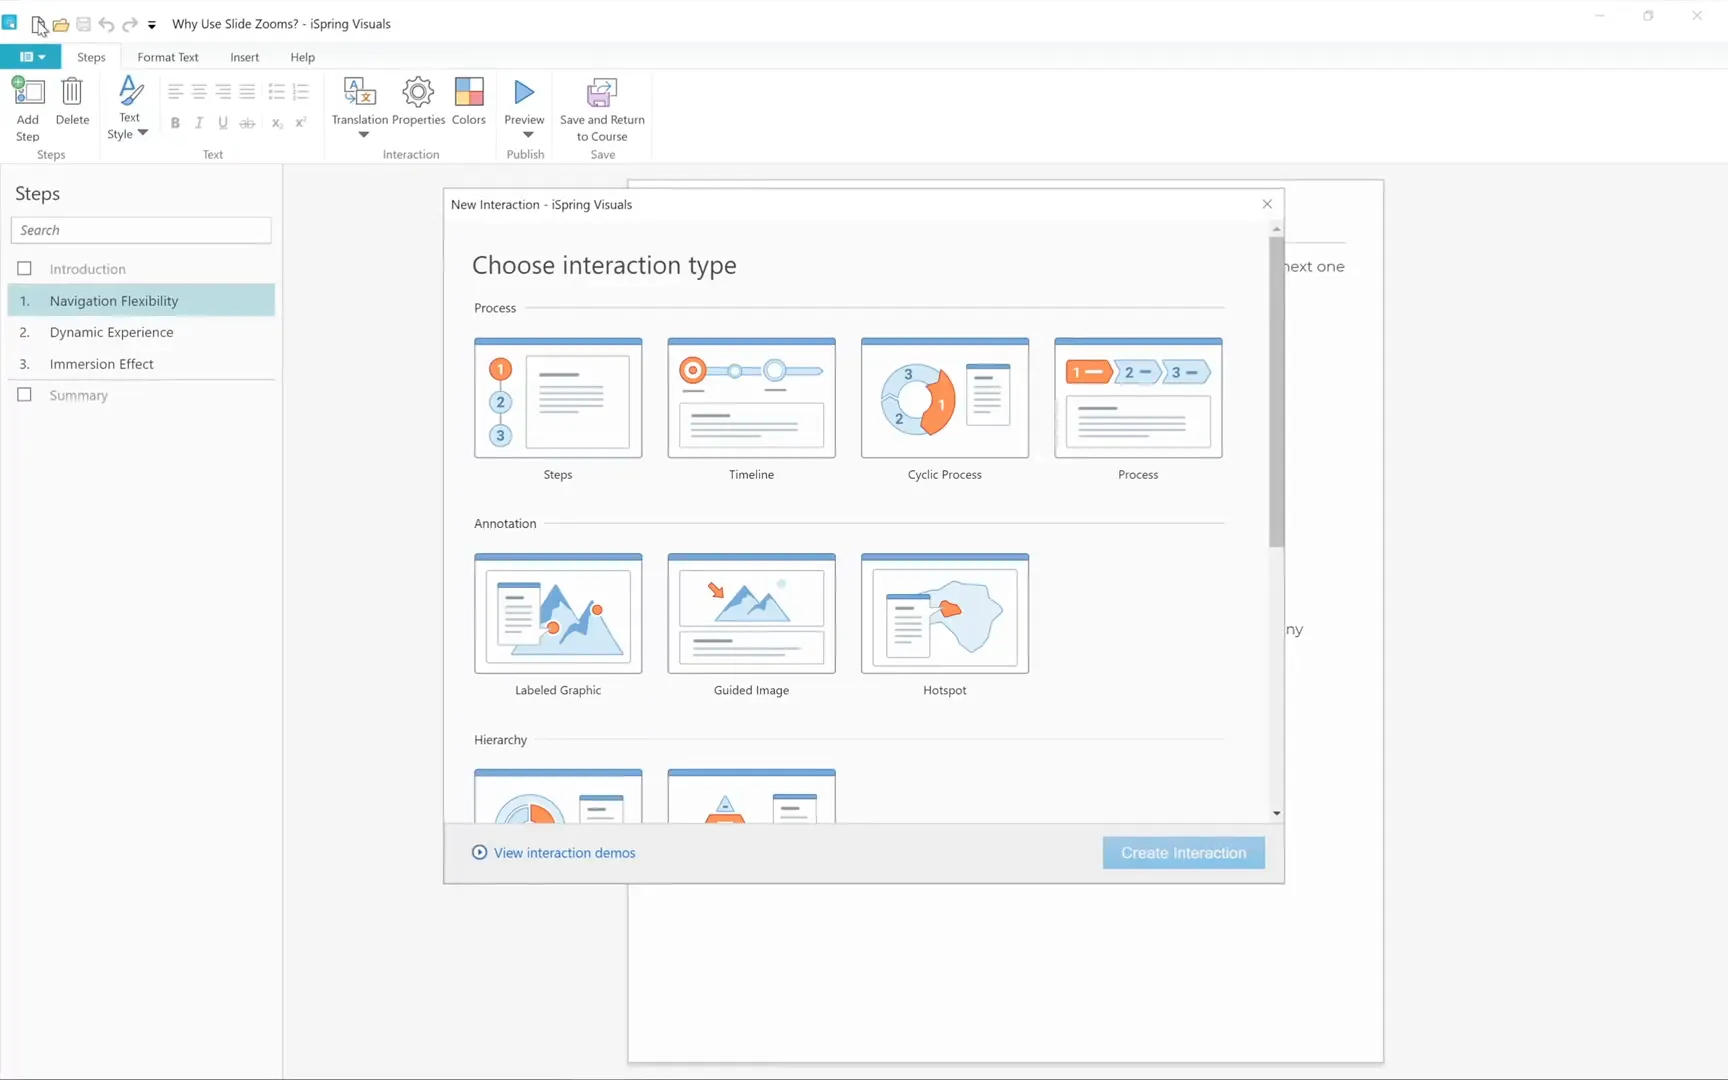Expand the Text Style dropdown arrow
The width and height of the screenshot is (1728, 1080).
(x=143, y=133)
